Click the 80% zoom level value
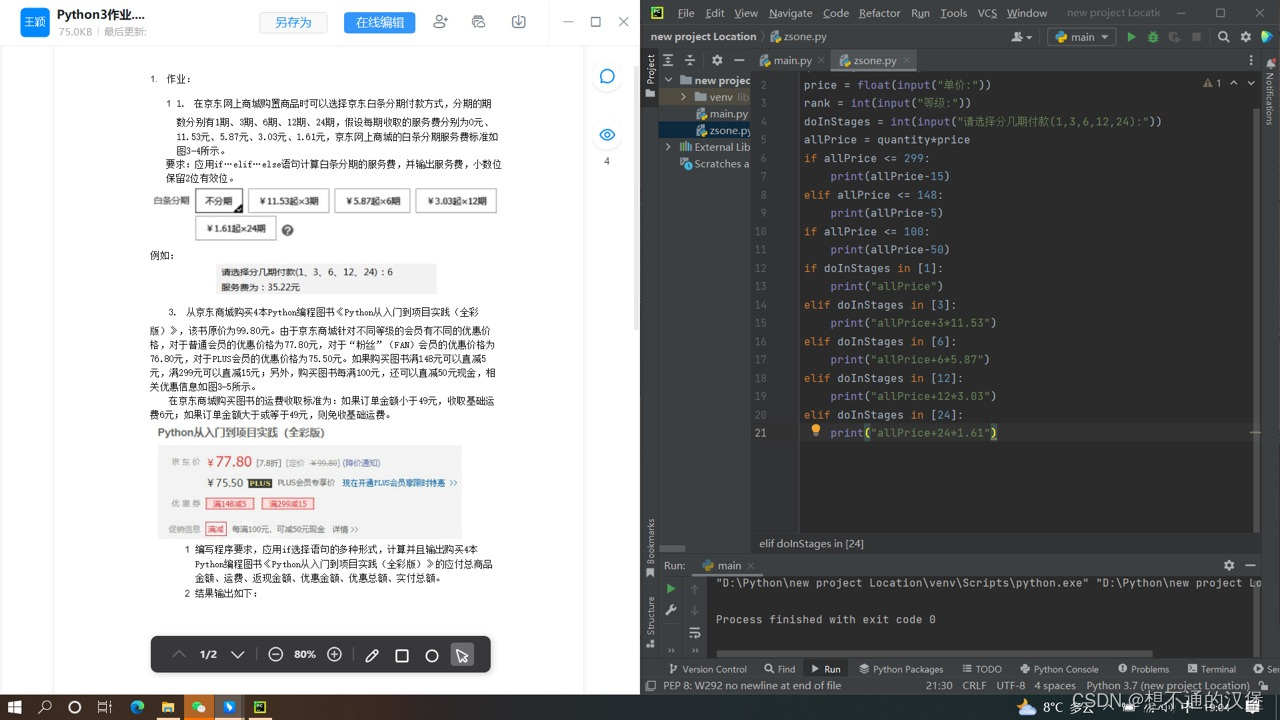Viewport: 1280px width, 720px height. (305, 655)
